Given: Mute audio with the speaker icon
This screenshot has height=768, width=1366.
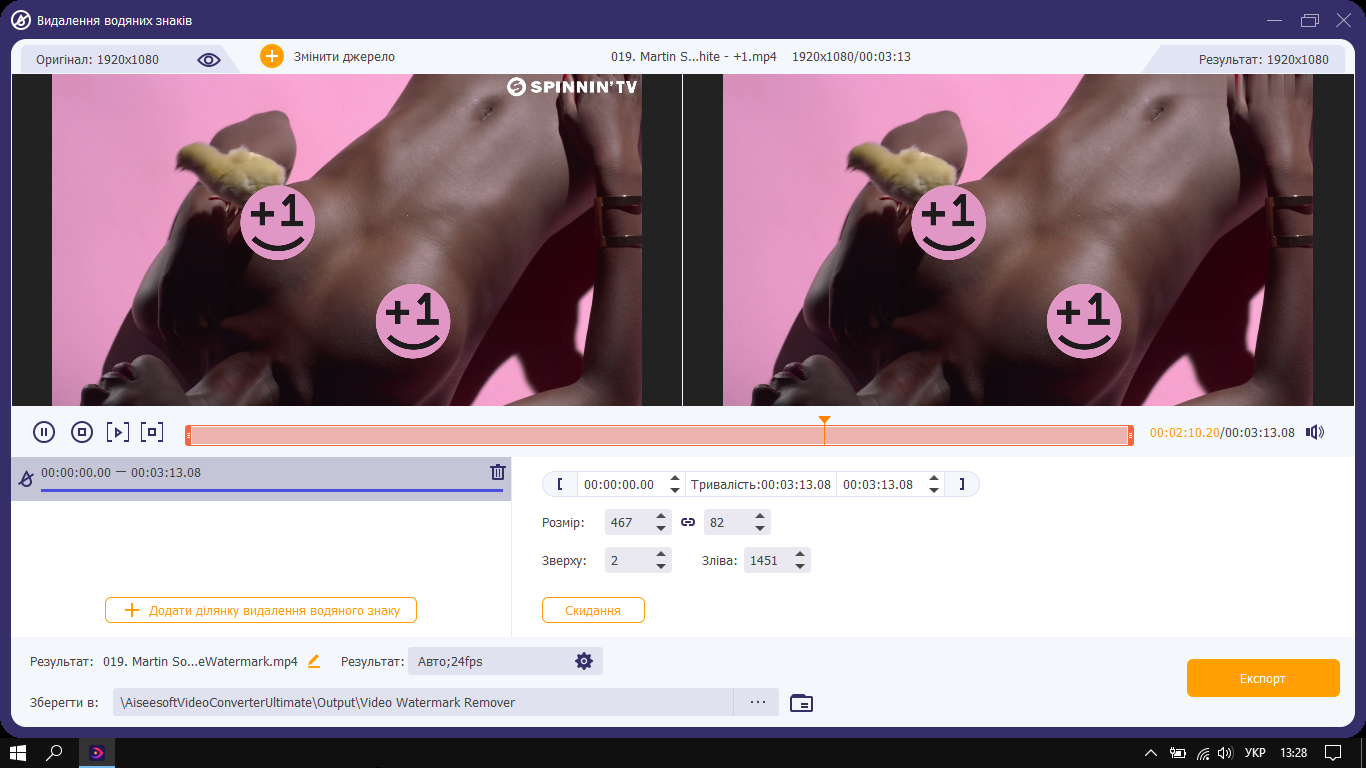Looking at the screenshot, I should 1315,433.
